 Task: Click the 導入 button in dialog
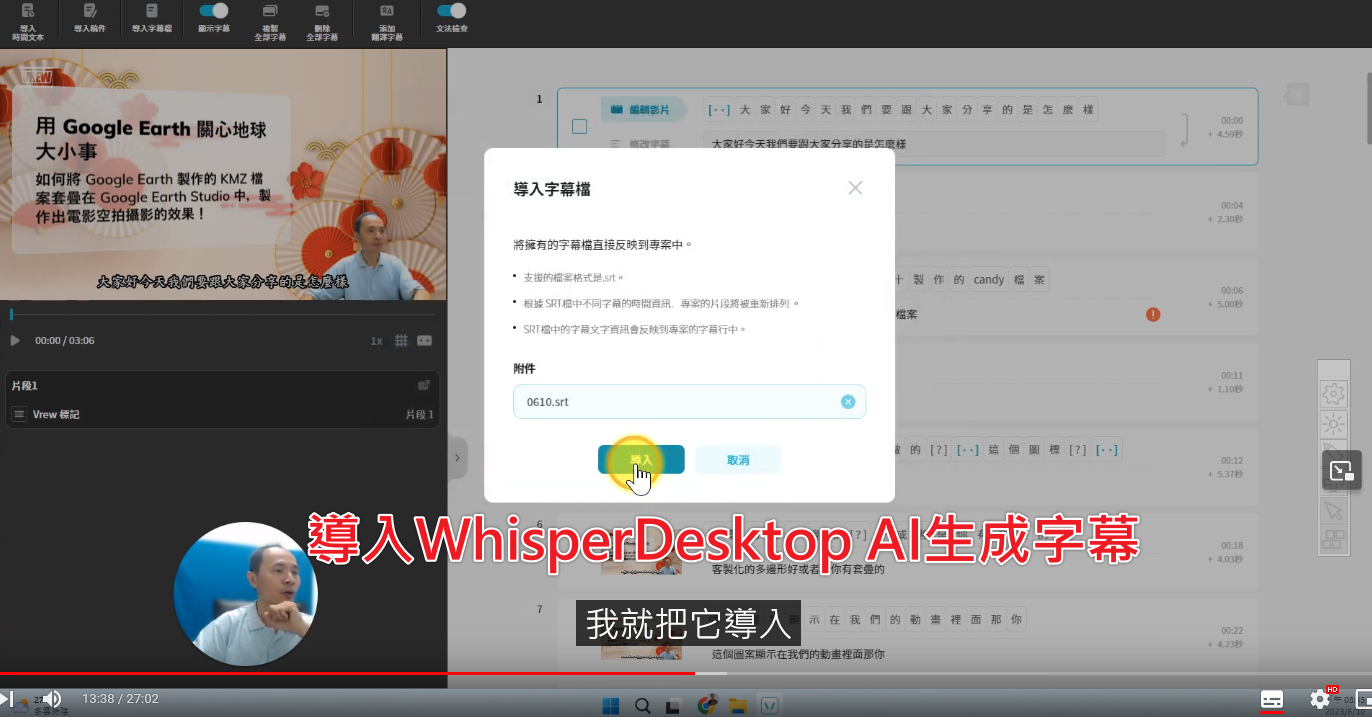point(641,459)
